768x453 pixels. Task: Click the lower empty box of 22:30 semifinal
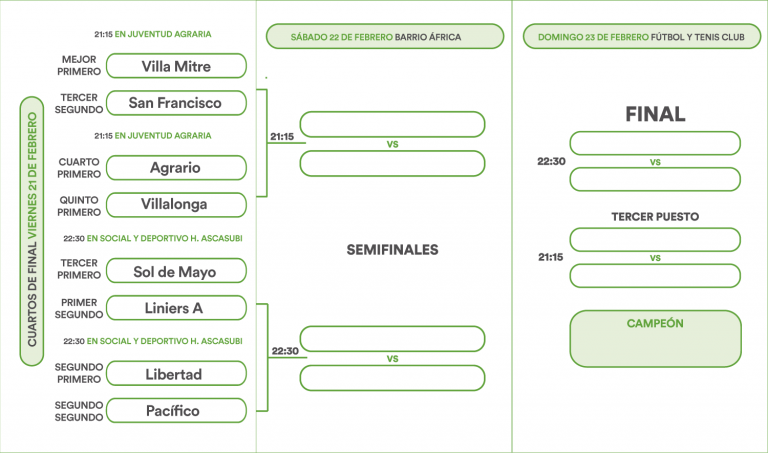point(392,377)
